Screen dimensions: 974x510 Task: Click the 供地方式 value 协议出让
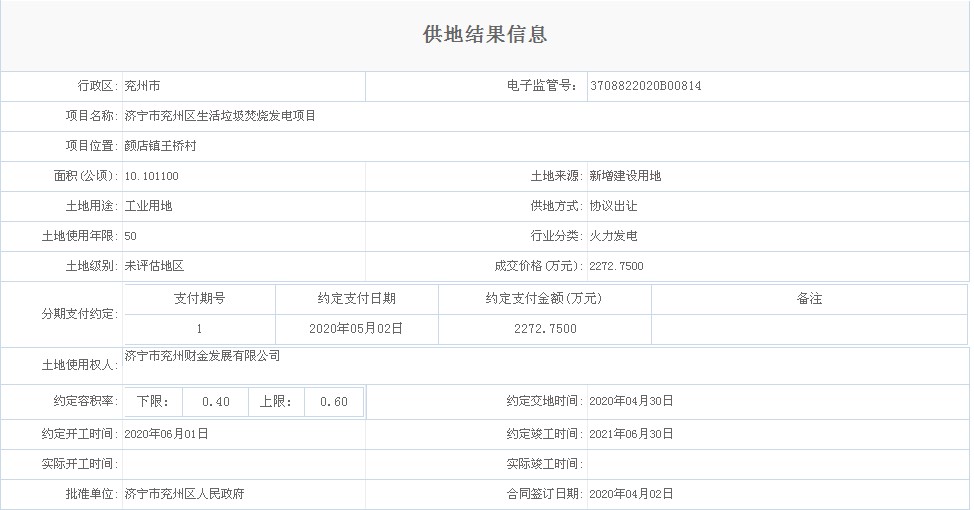(613, 206)
